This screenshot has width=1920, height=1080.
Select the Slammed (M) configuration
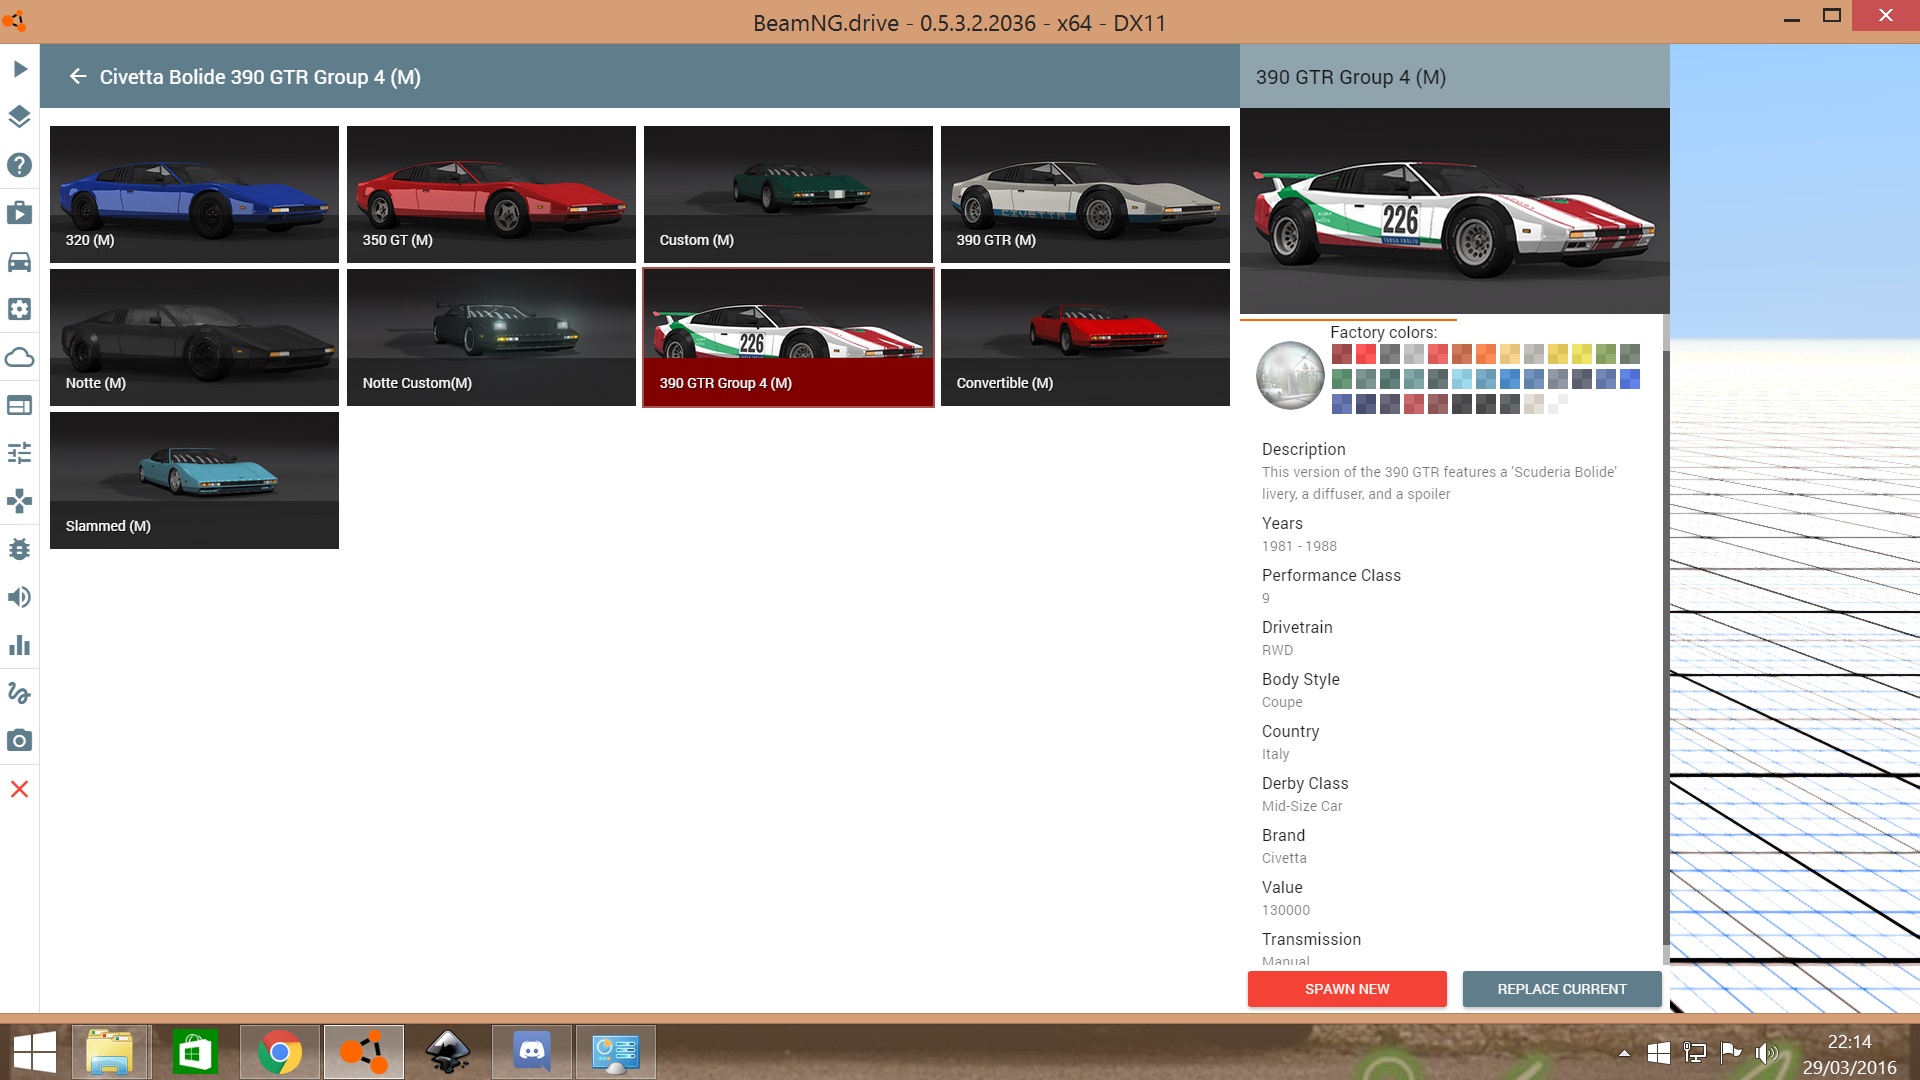(x=194, y=480)
